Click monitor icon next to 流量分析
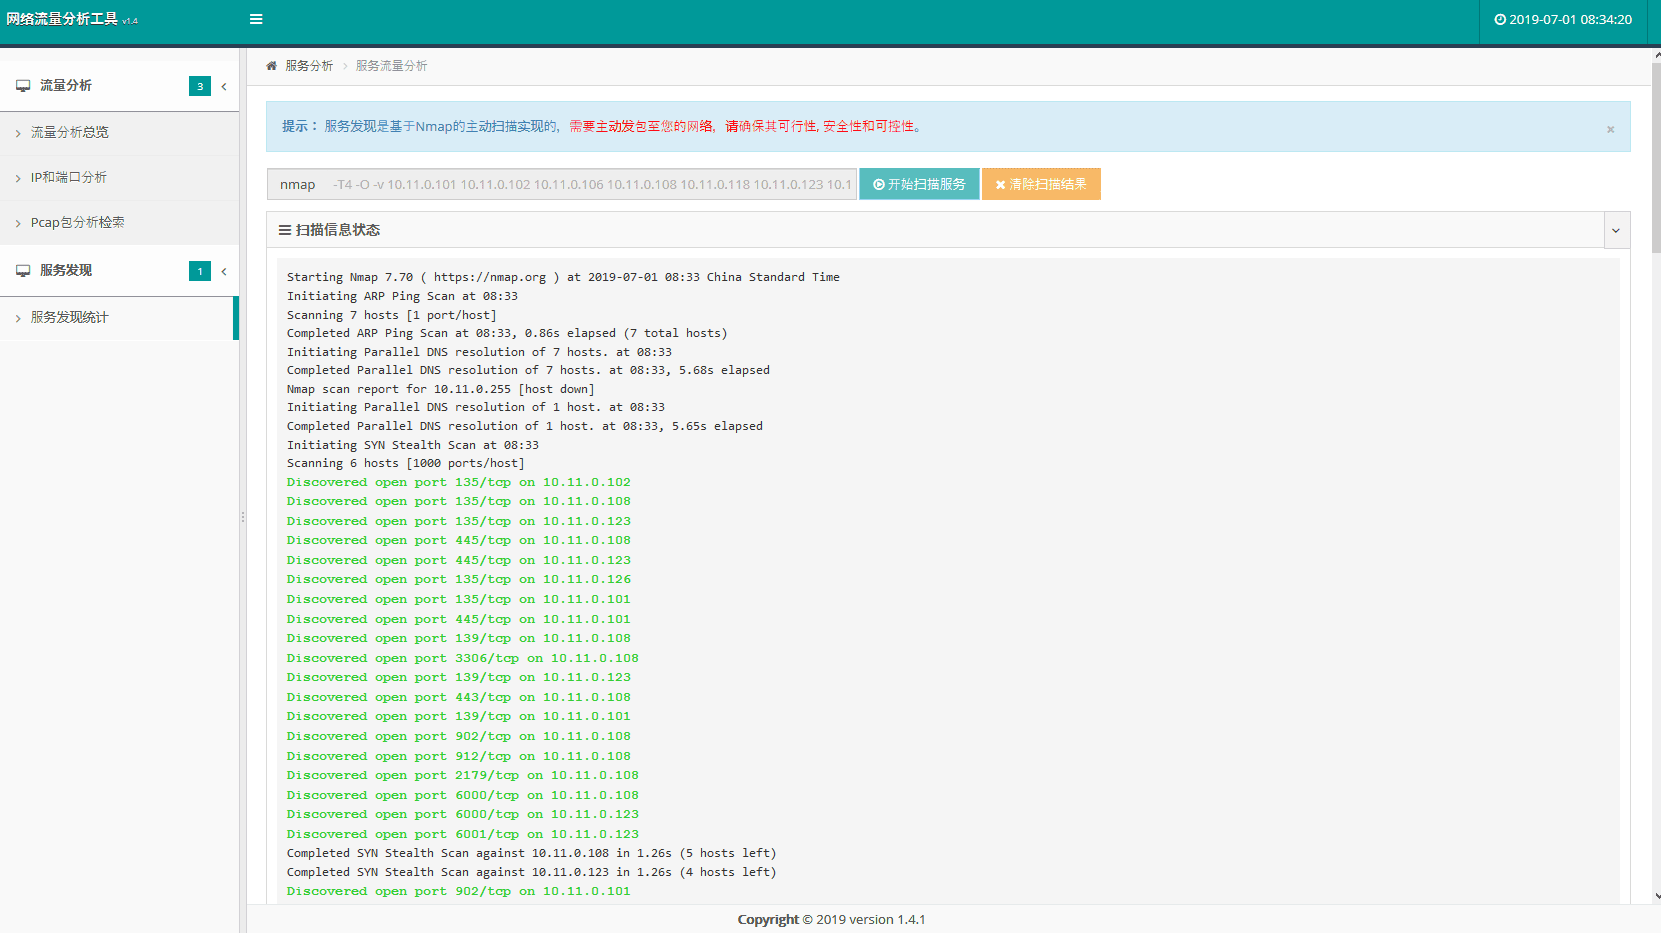Viewport: 1661px width, 933px height. [x=23, y=86]
